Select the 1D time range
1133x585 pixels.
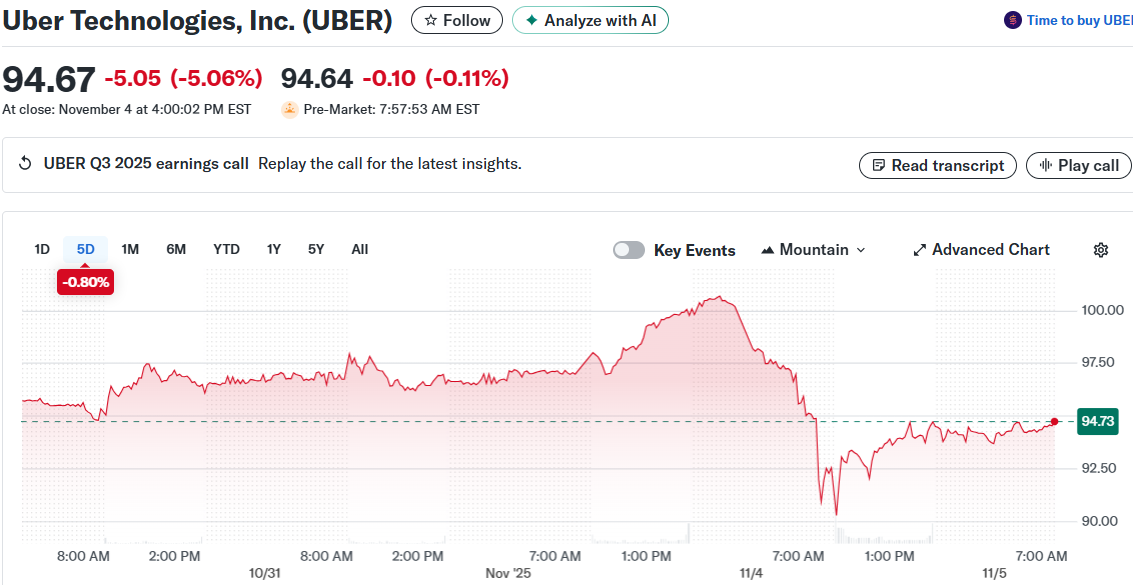[x=42, y=249]
